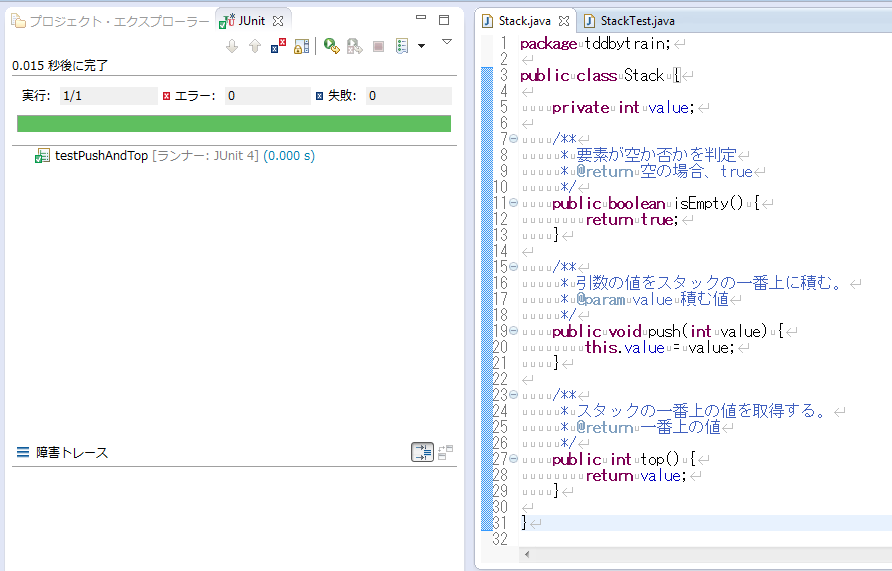Go to the previous failed test
This screenshot has height=571, width=892.
255,46
